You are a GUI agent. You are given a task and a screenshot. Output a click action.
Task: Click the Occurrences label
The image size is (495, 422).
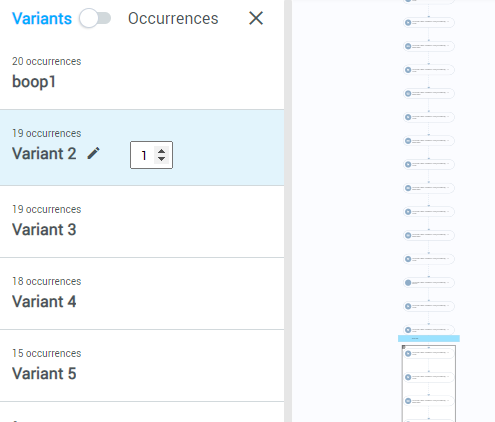173,18
